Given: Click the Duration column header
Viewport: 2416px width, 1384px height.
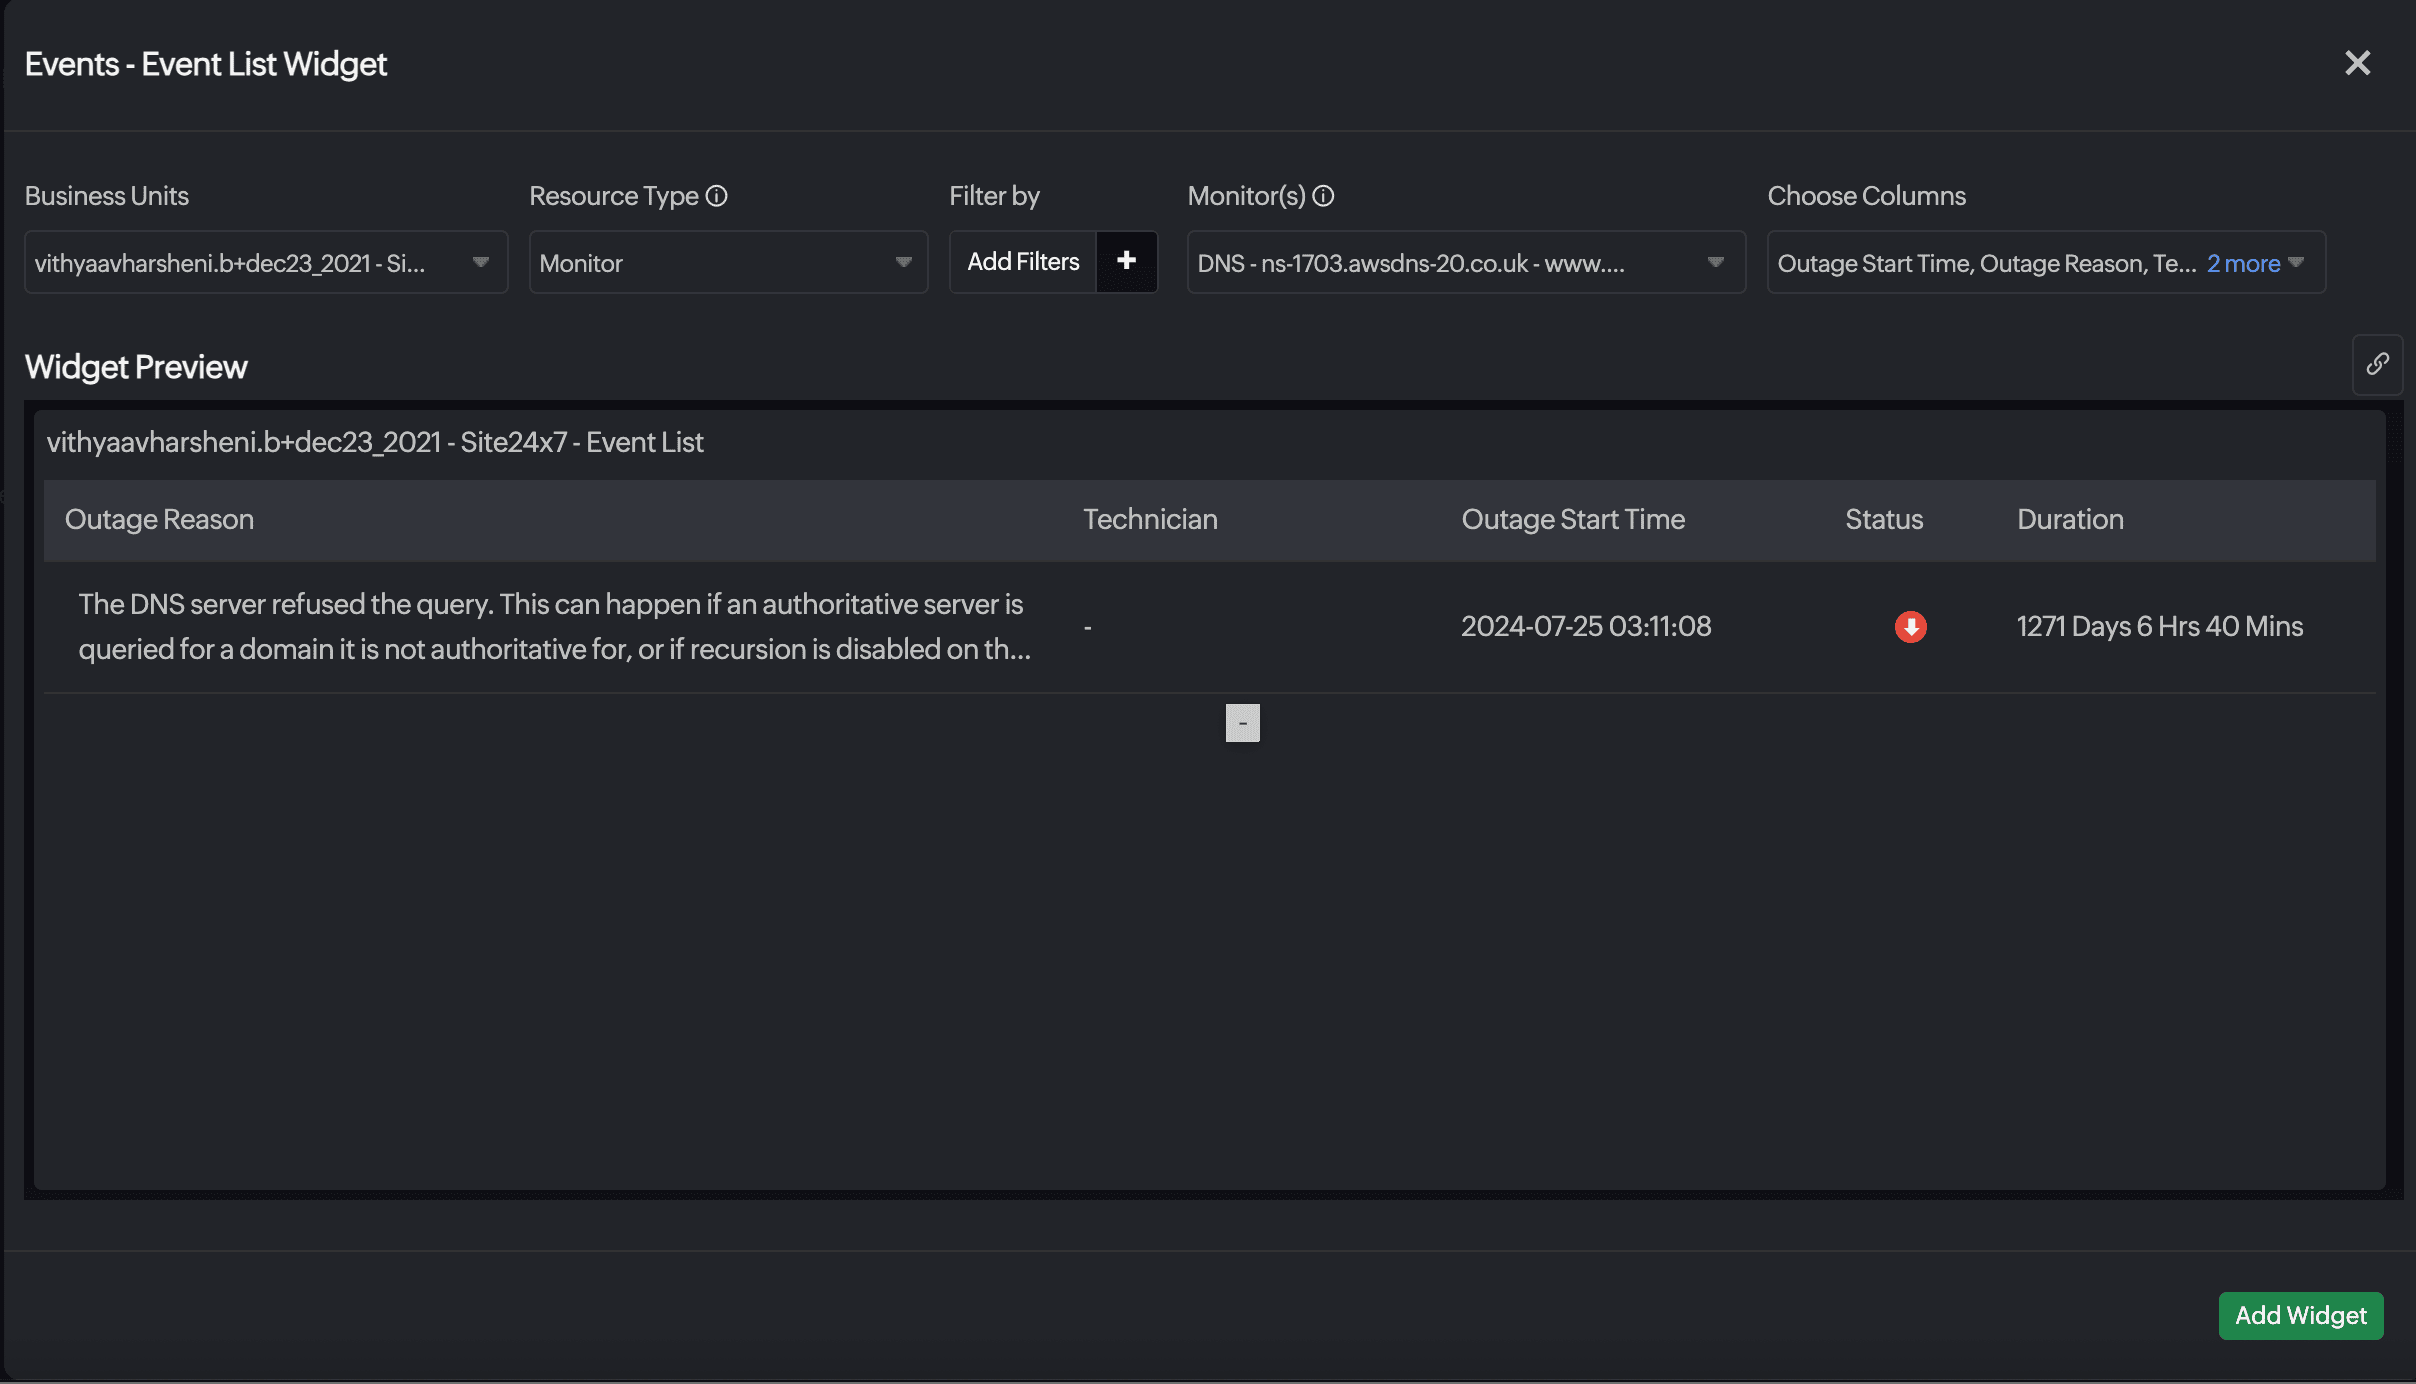Looking at the screenshot, I should 2069,519.
